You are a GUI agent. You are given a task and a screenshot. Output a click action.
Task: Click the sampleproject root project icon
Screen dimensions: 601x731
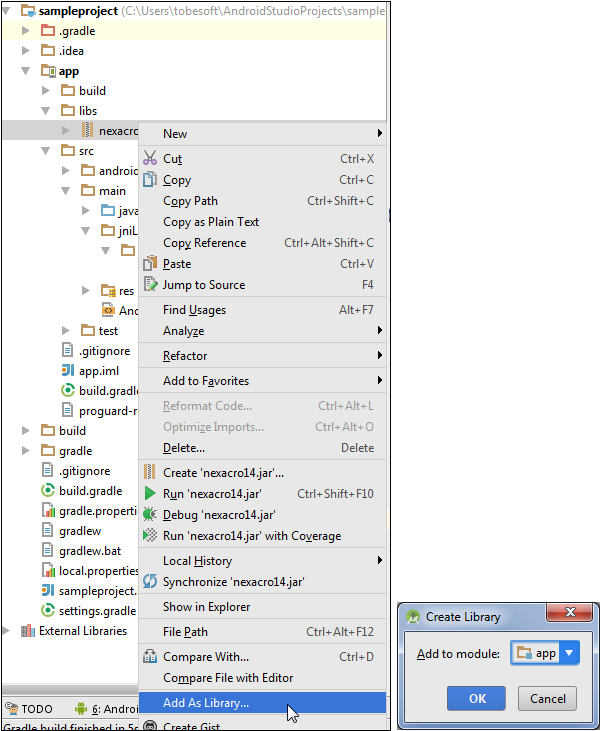(28, 10)
